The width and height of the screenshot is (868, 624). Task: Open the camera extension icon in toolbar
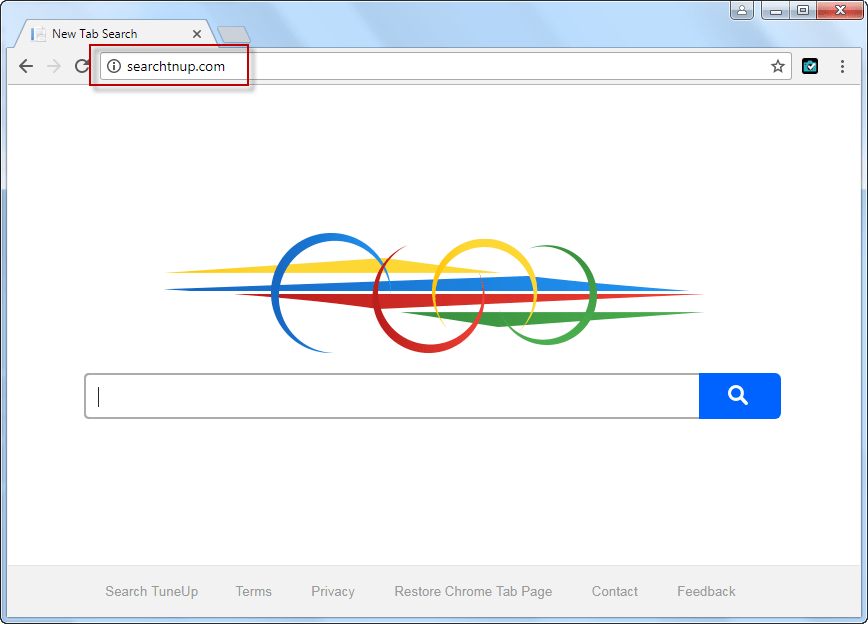810,66
